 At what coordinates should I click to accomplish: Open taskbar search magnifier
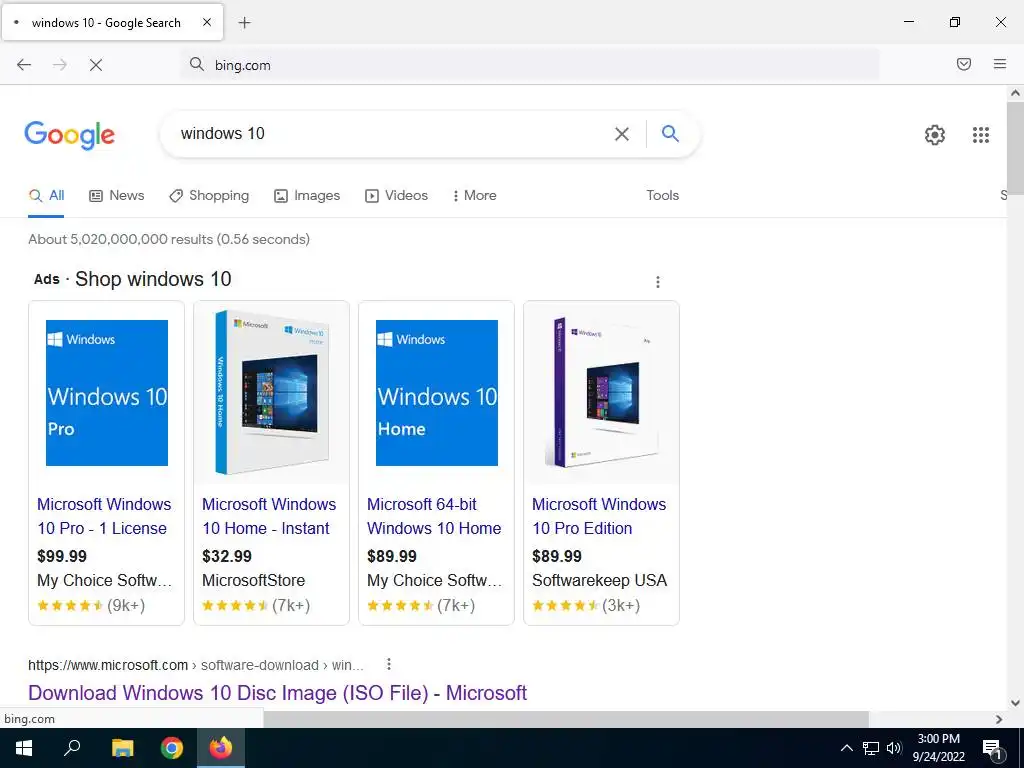72,748
